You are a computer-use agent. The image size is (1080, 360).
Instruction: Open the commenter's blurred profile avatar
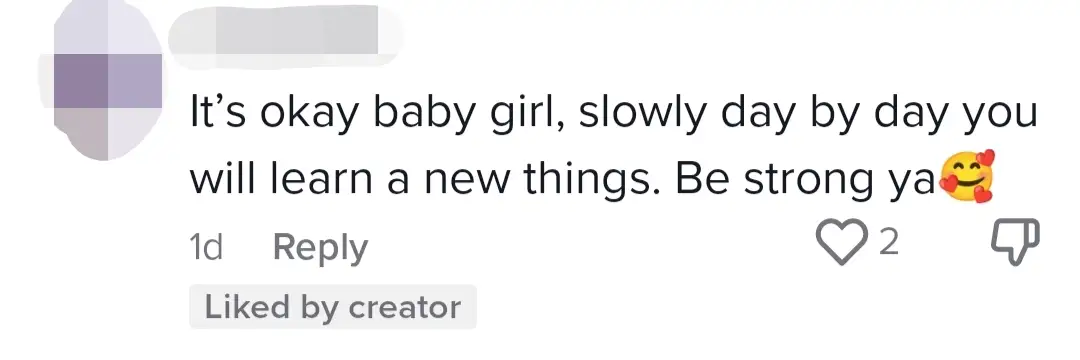coord(108,82)
